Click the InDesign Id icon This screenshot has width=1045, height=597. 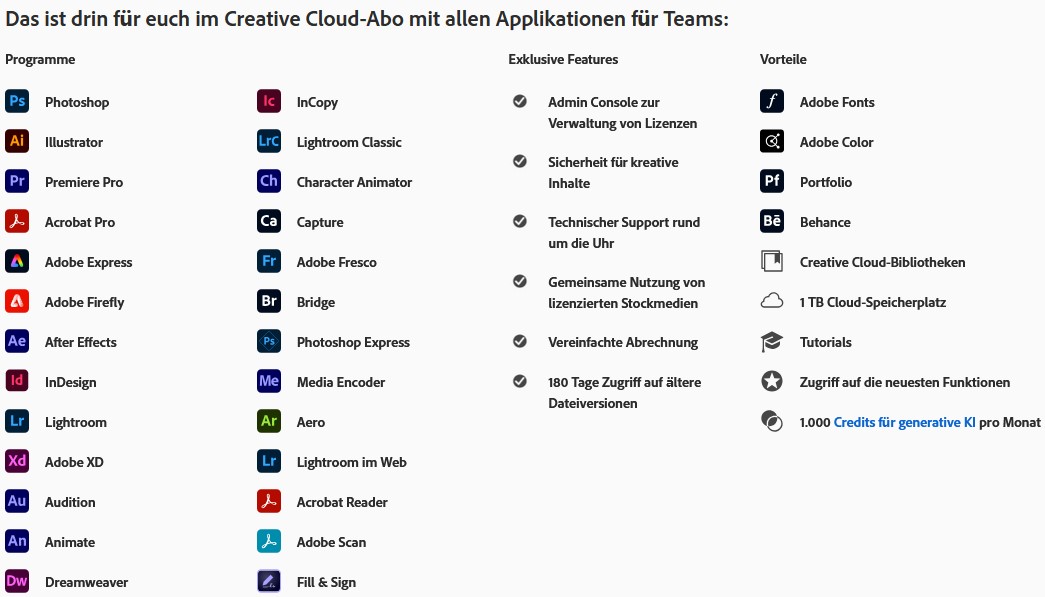coord(17,381)
